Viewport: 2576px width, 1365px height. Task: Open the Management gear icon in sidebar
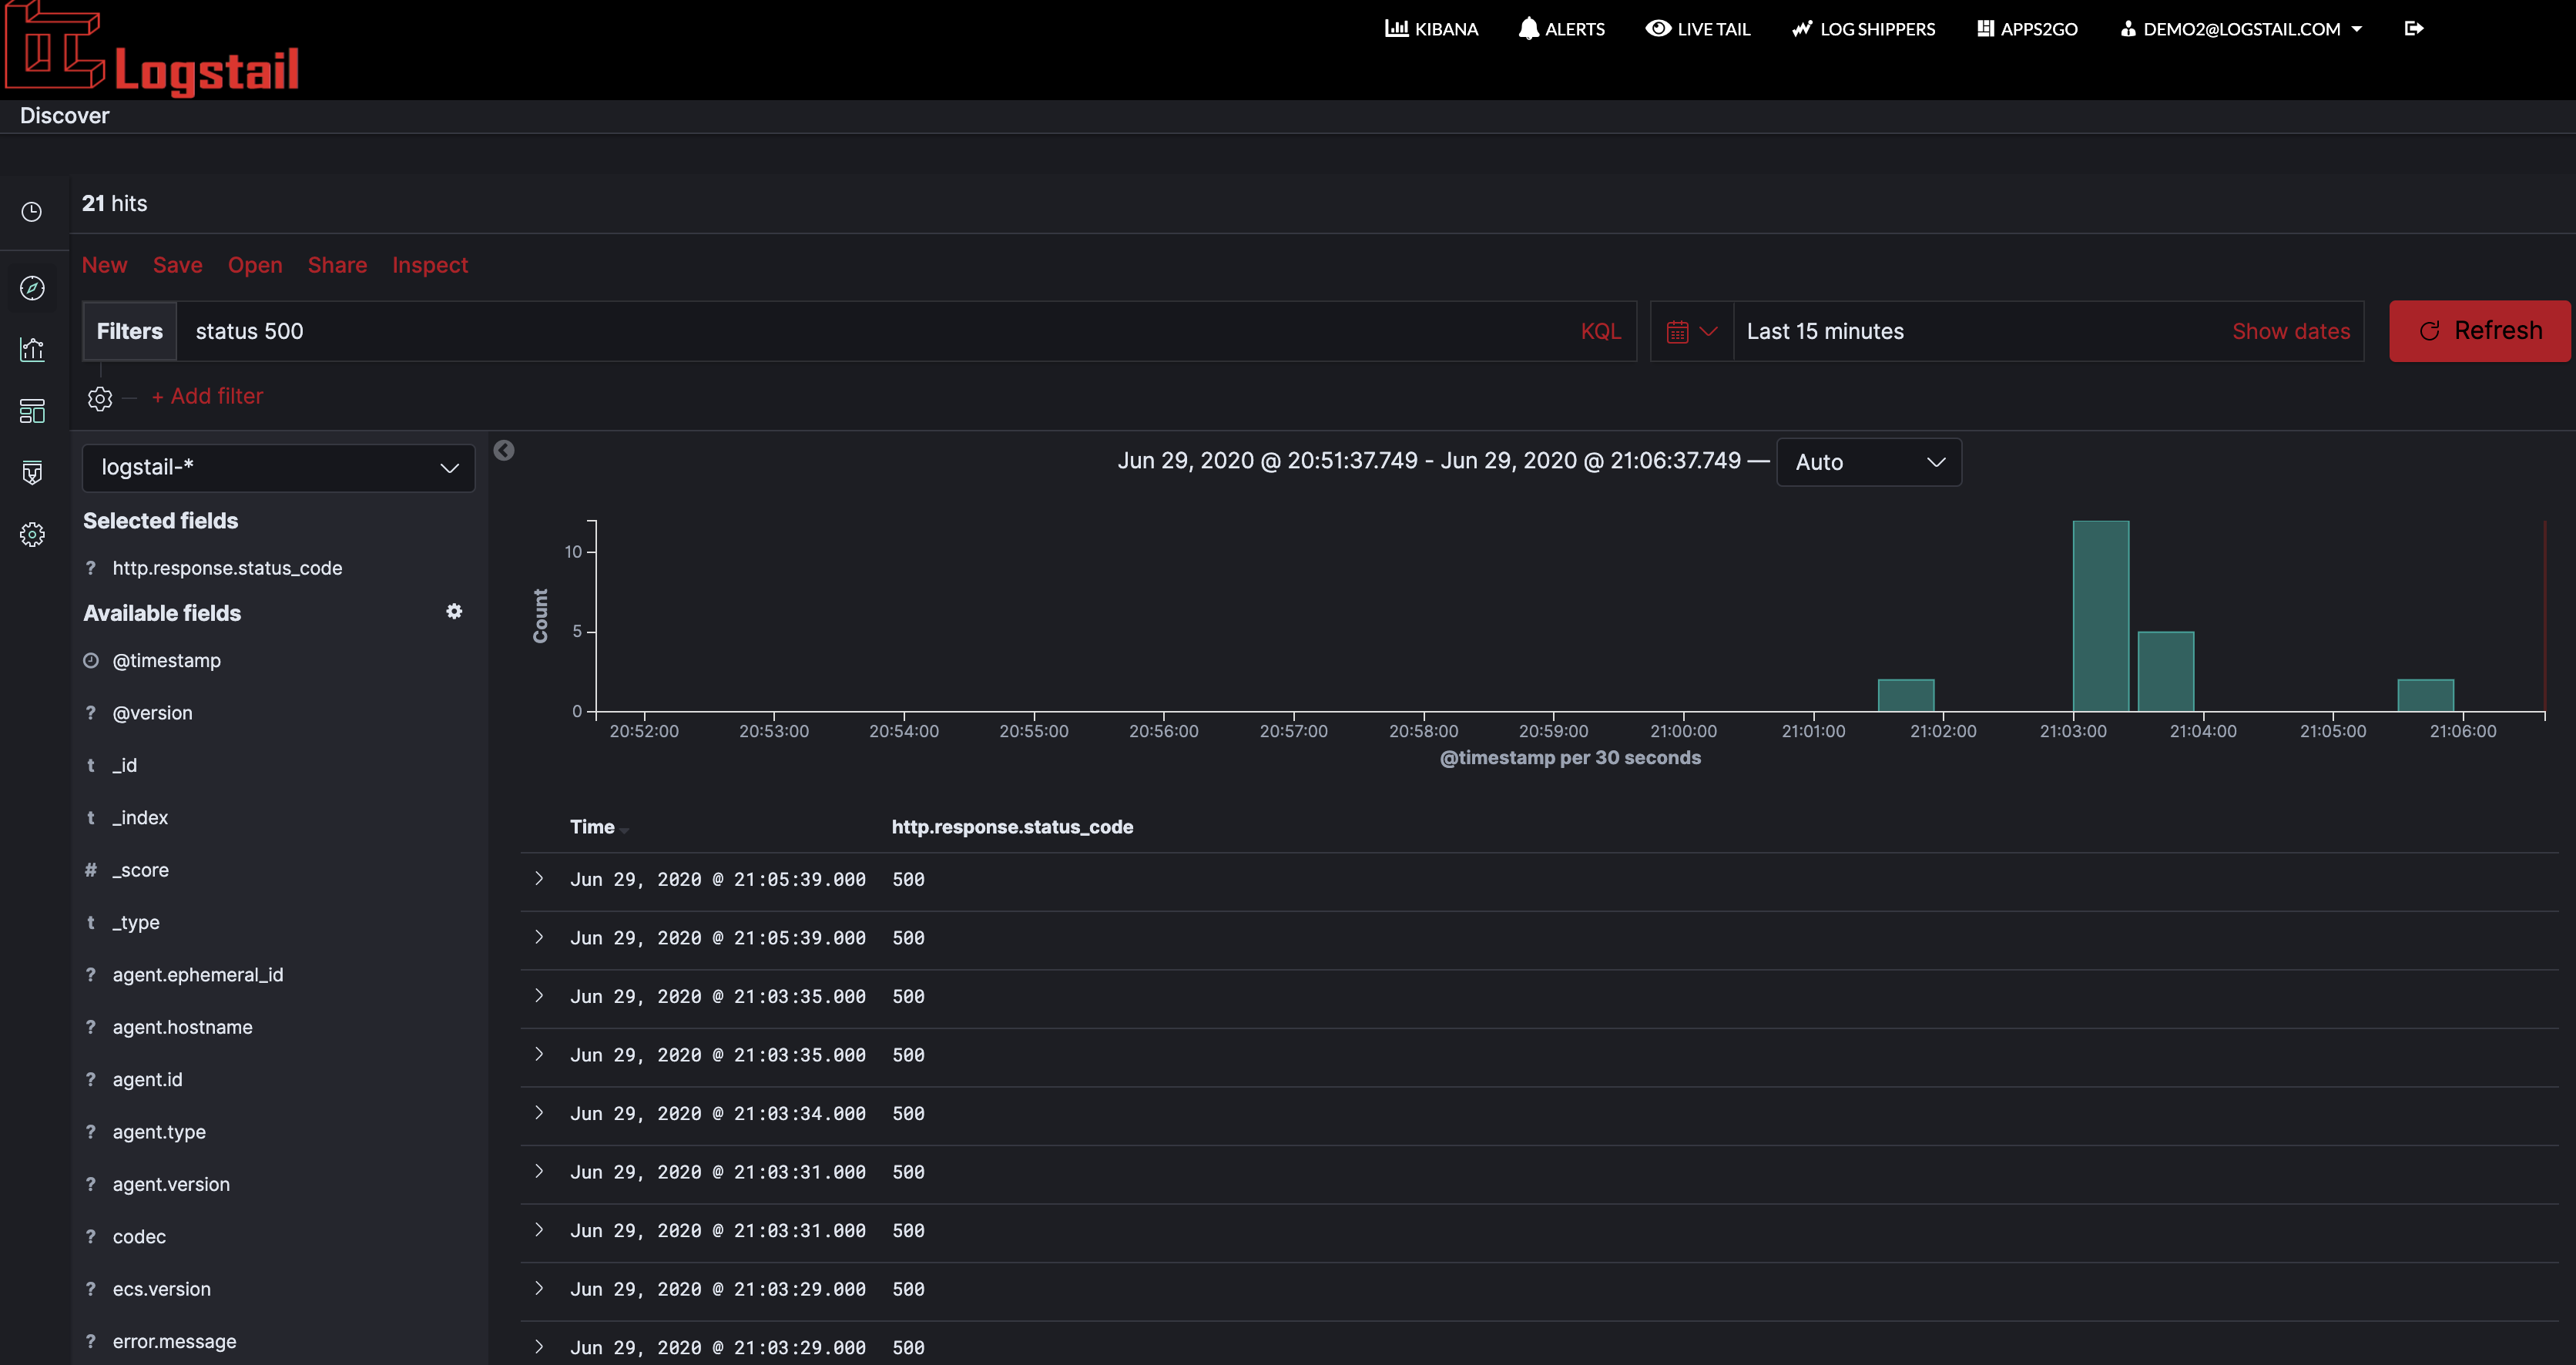(x=32, y=535)
